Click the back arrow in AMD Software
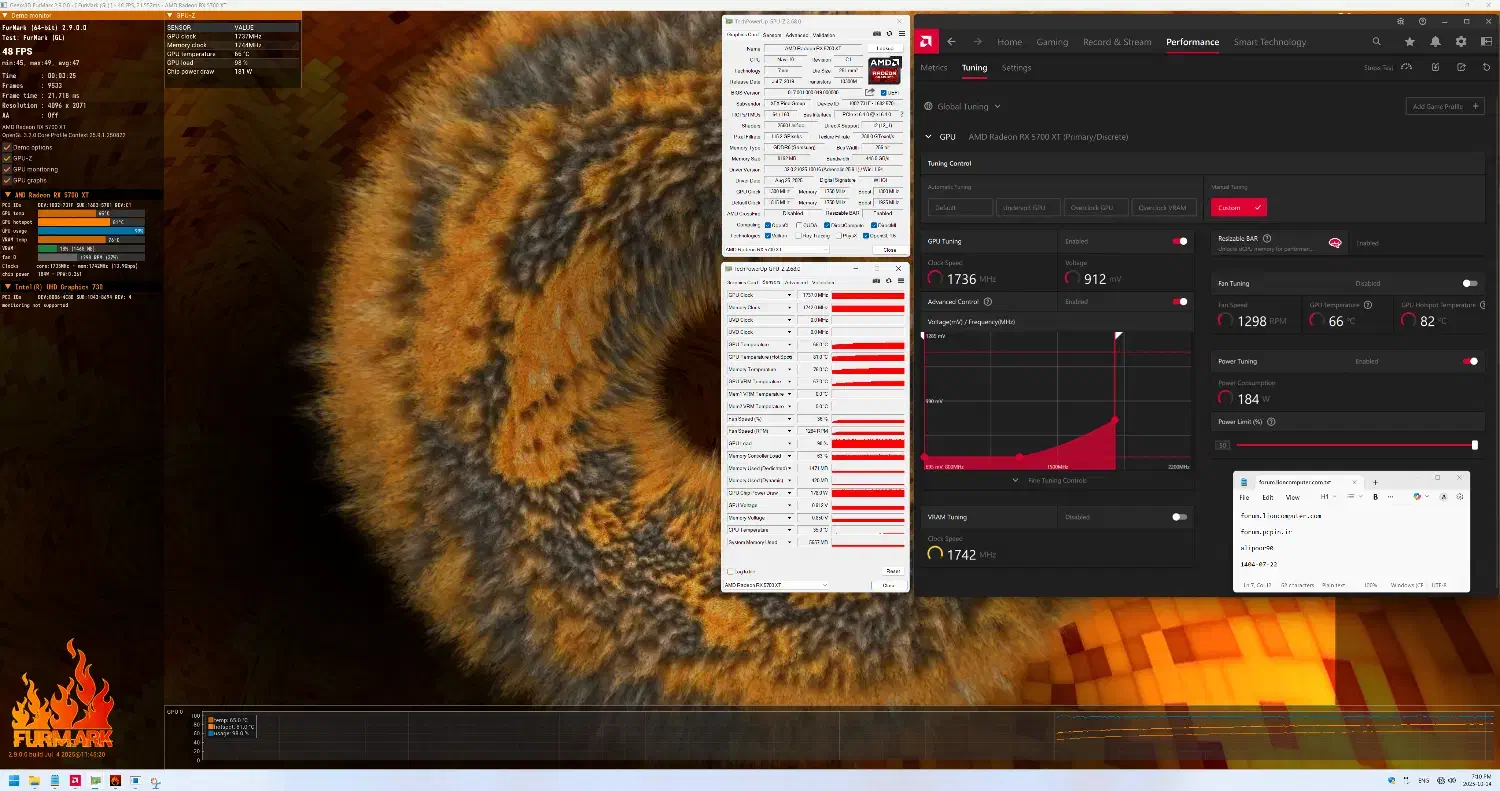This screenshot has width=1500, height=791. click(x=952, y=42)
